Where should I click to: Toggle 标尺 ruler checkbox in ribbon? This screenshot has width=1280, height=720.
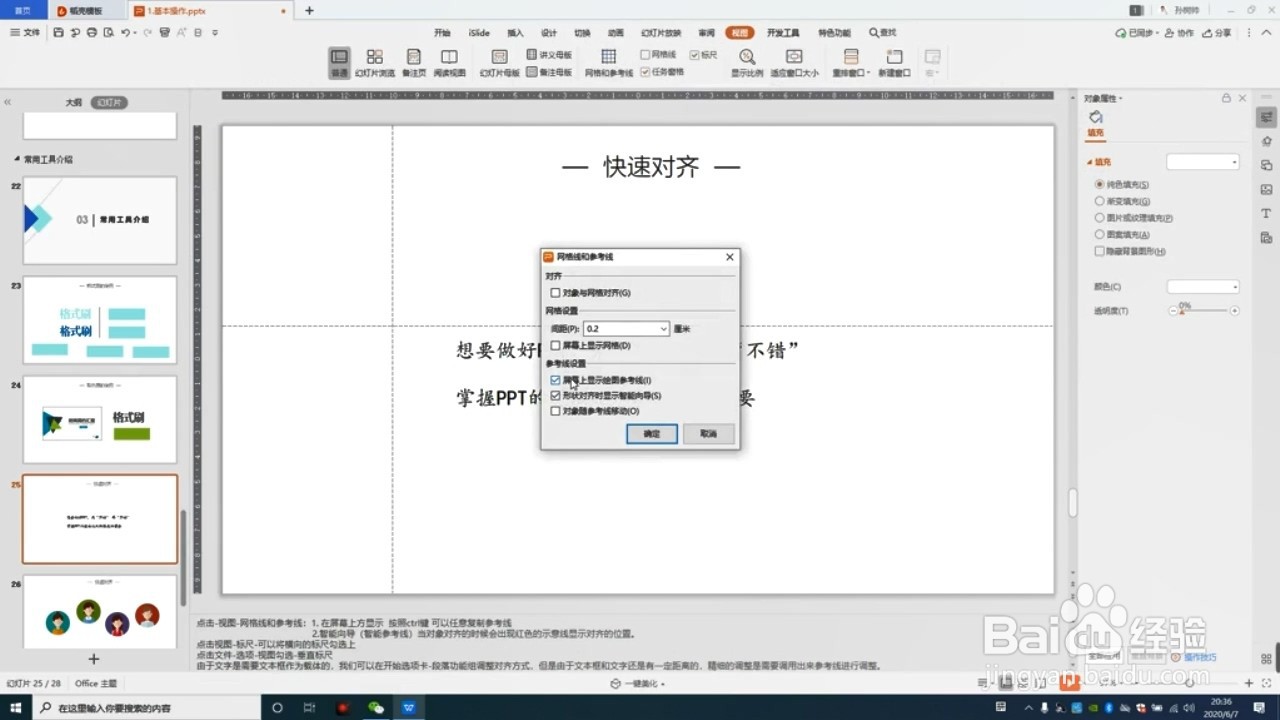pos(695,55)
